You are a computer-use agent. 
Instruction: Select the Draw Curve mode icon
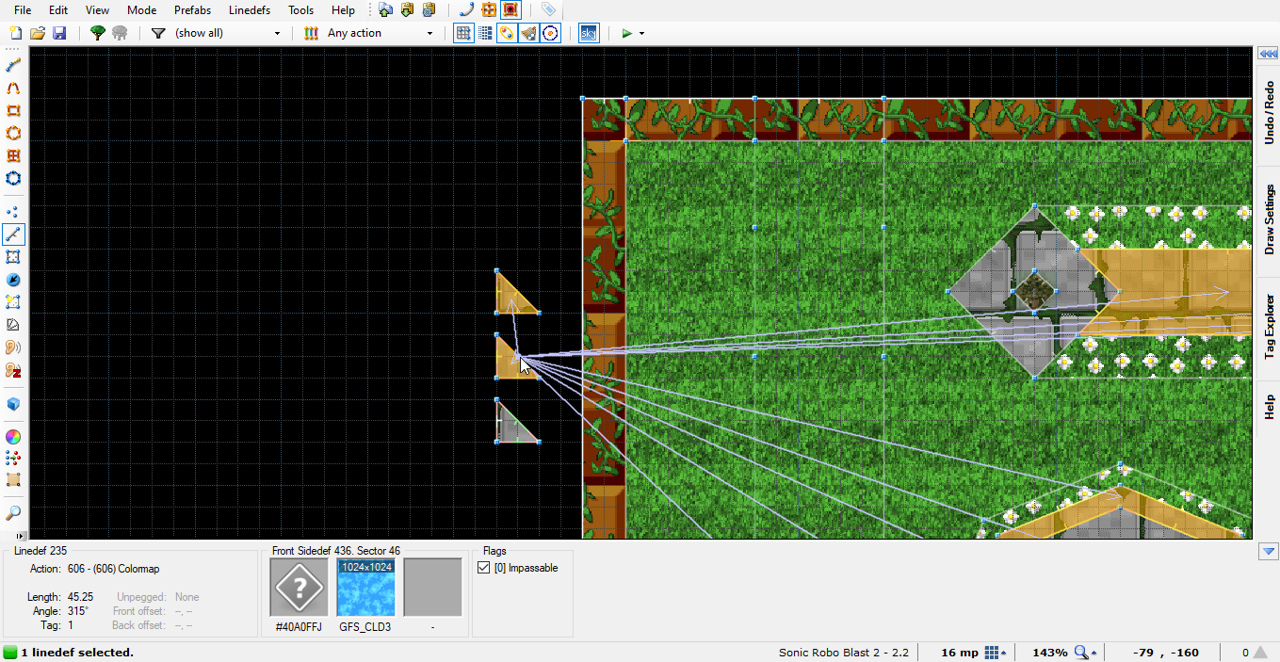click(14, 88)
